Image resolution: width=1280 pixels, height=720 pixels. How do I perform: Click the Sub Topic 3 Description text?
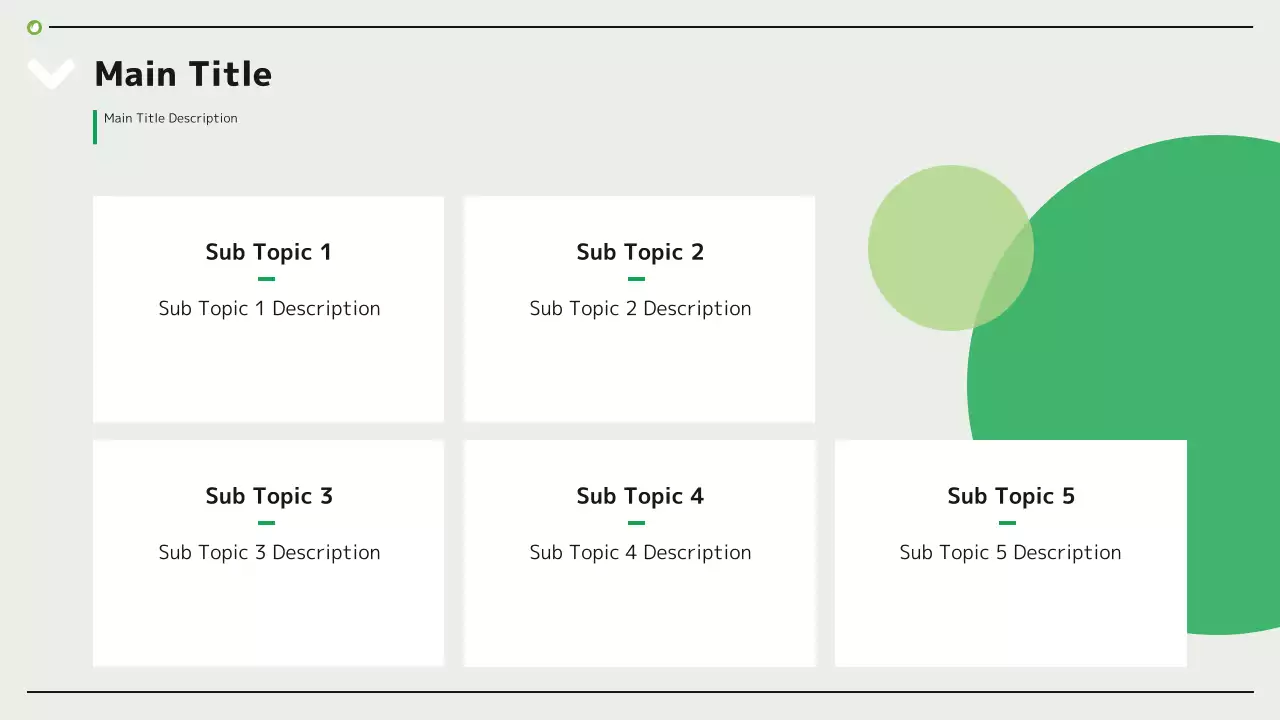tap(269, 552)
